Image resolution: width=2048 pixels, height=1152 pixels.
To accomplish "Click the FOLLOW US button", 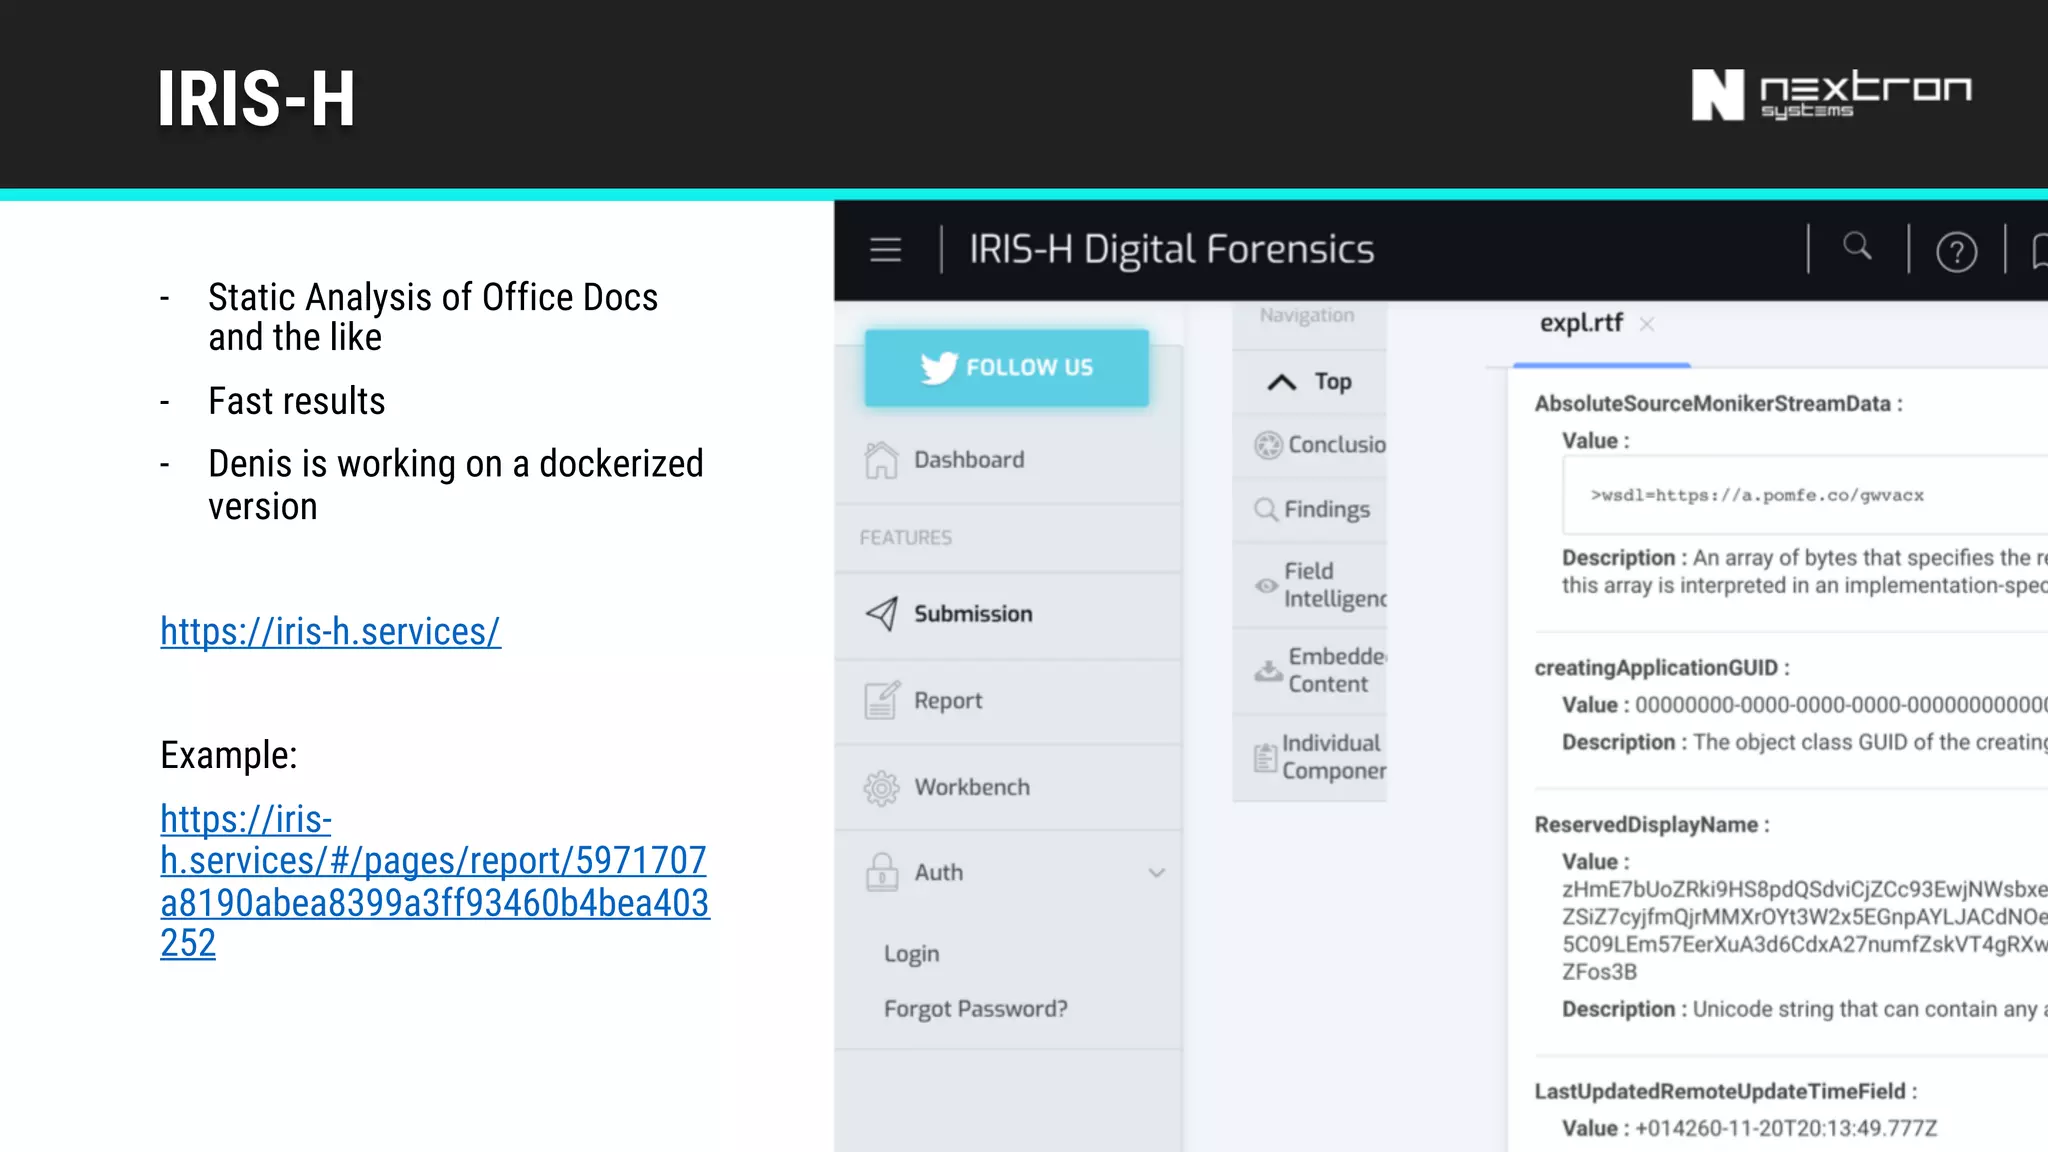I will tap(1007, 367).
